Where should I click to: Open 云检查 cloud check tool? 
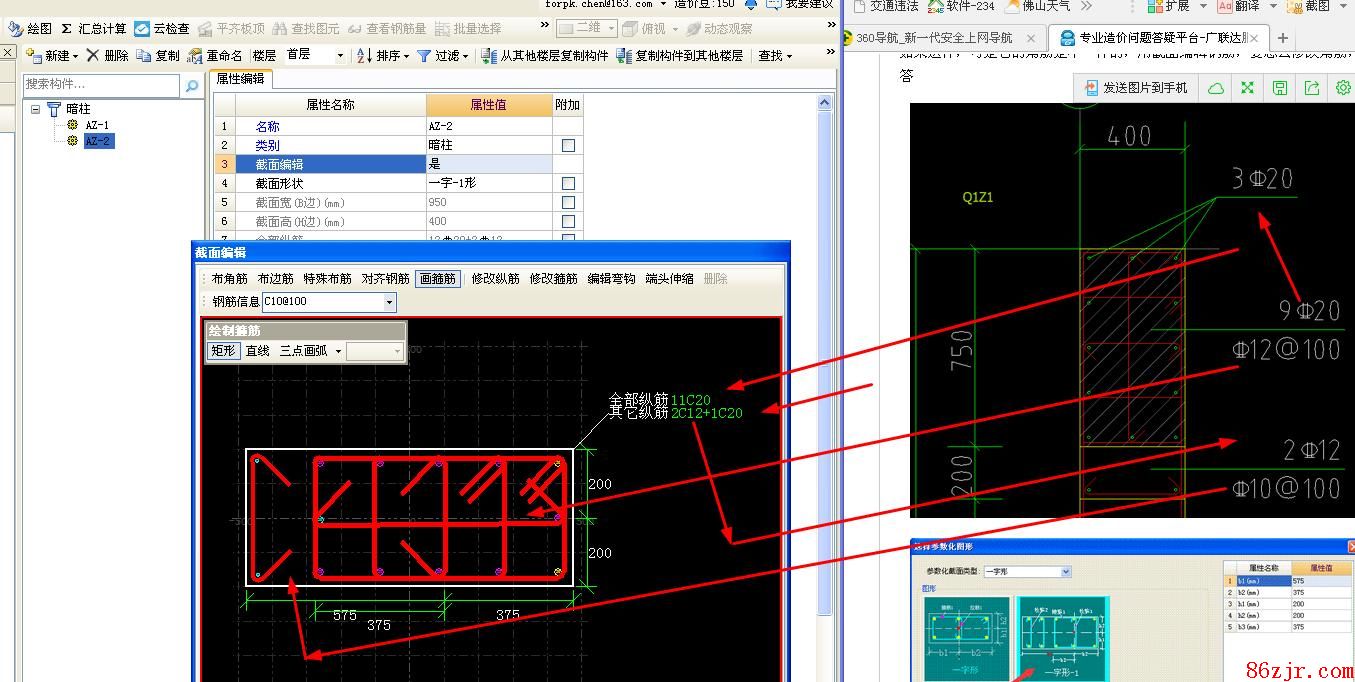point(143,29)
